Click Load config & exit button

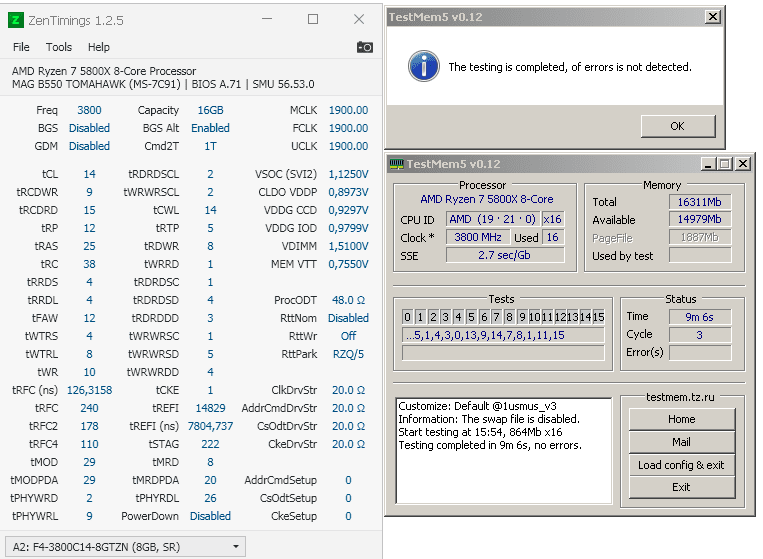point(681,465)
